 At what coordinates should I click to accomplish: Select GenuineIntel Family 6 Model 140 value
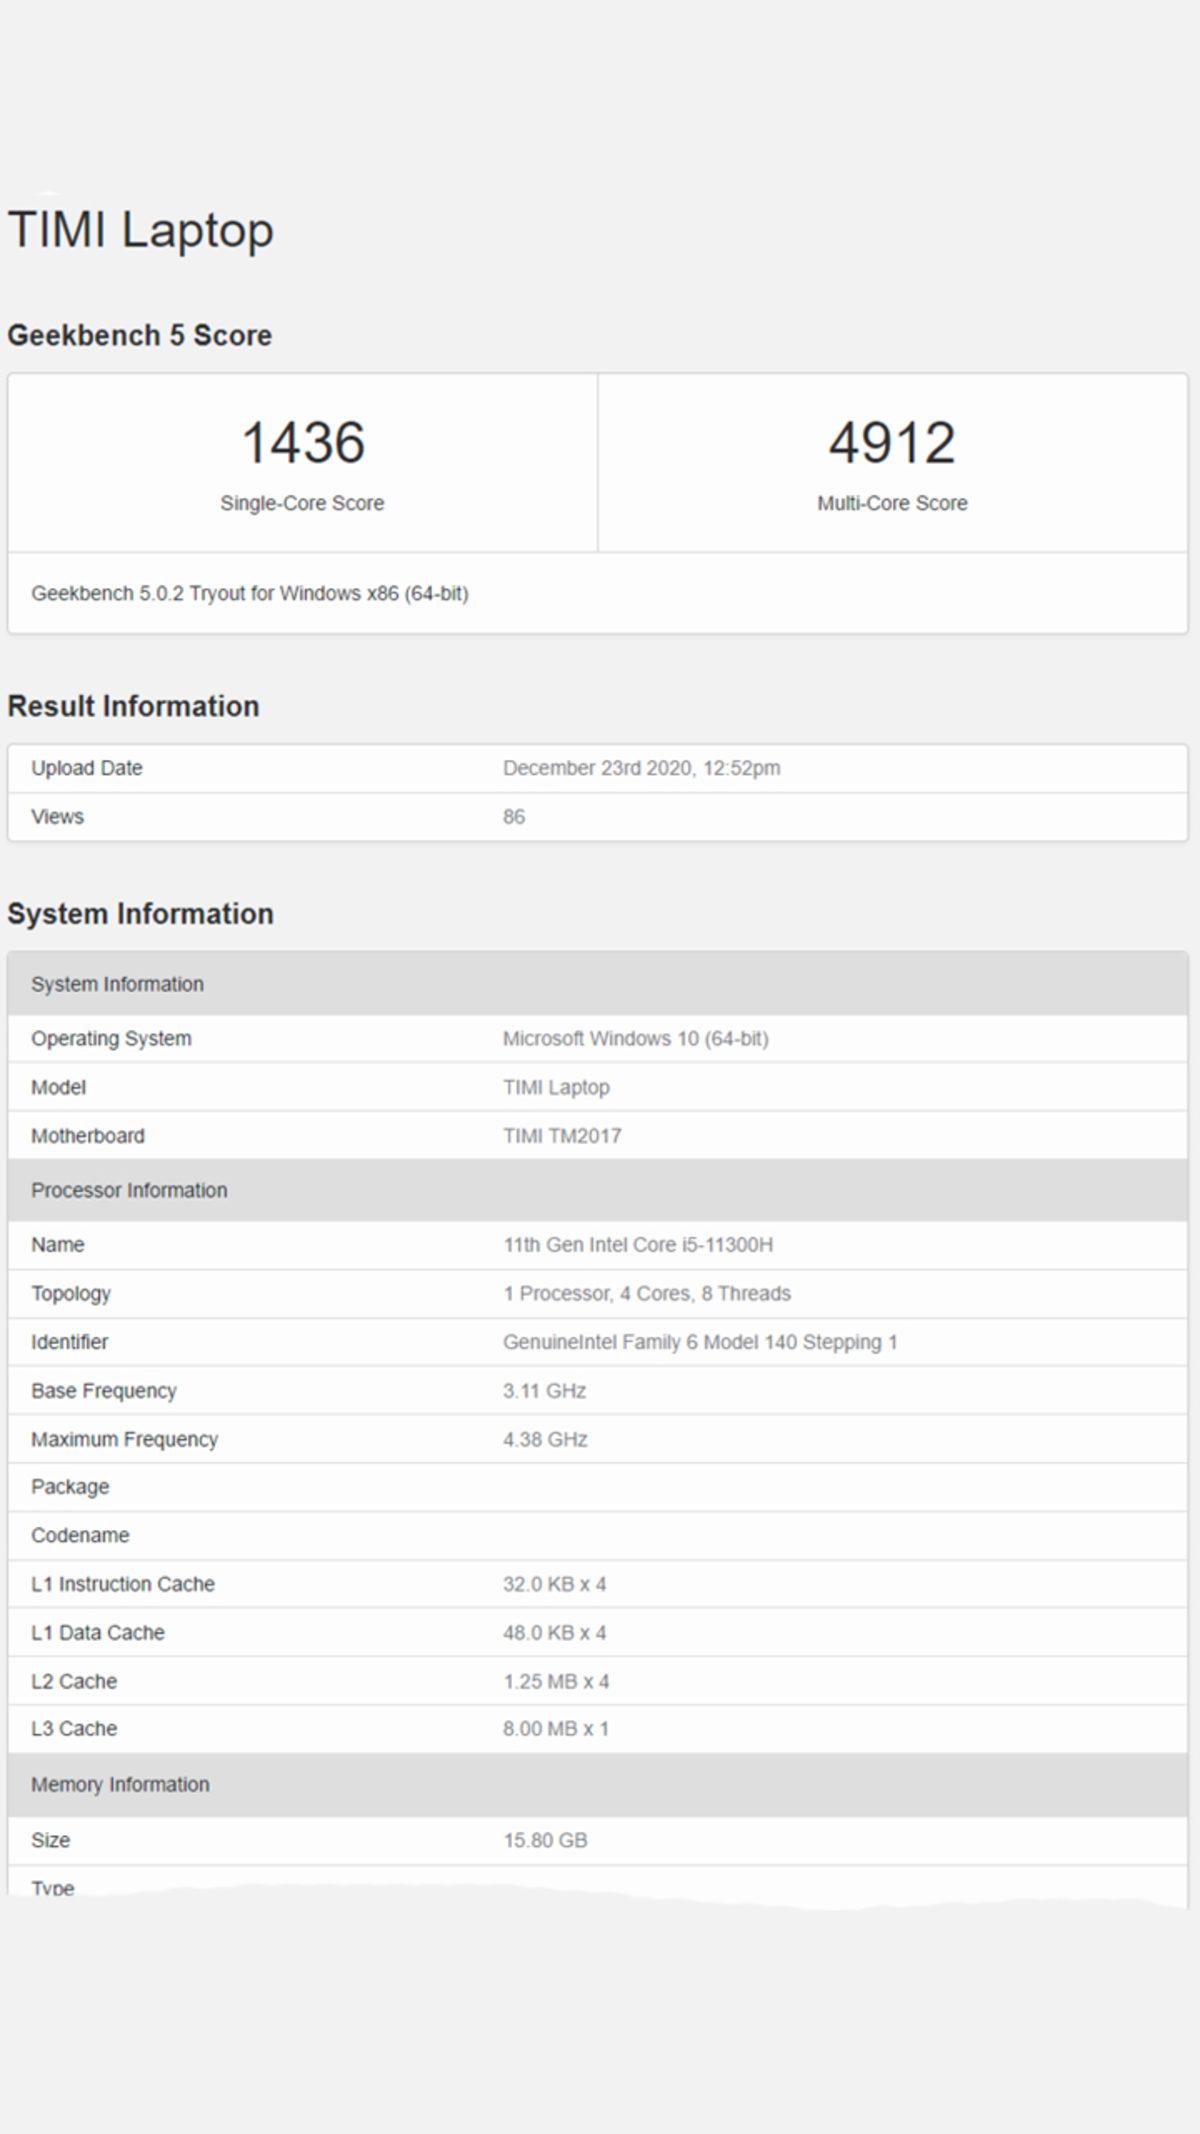(700, 1342)
